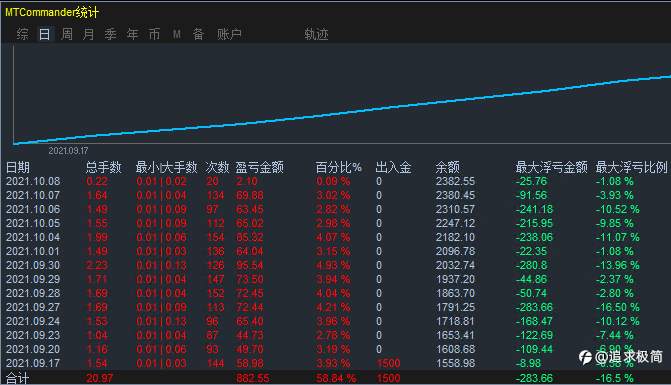Click floating loss ratio -13.96 %
This screenshot has width=671, height=385.
click(x=618, y=265)
